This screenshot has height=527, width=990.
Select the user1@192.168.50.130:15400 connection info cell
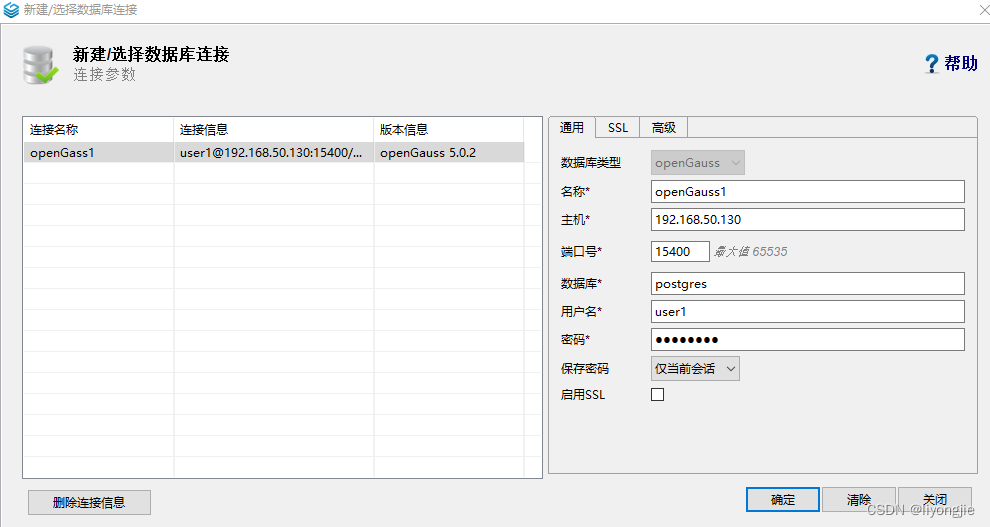coord(274,153)
